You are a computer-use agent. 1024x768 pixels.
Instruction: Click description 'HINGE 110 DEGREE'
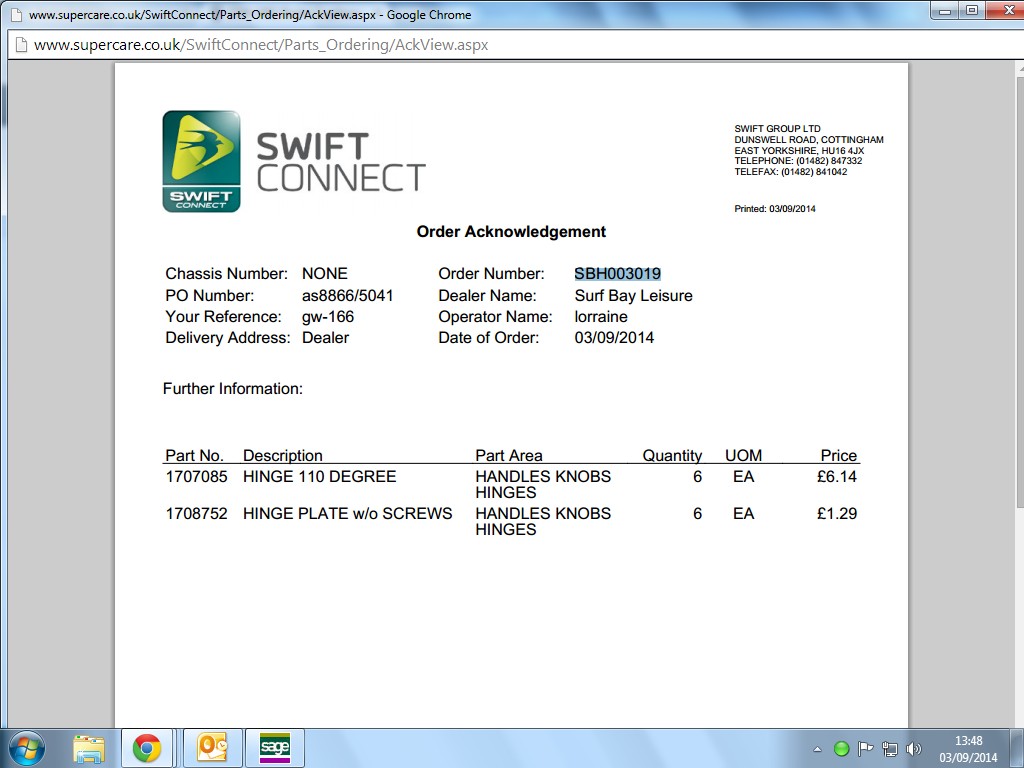tap(319, 477)
